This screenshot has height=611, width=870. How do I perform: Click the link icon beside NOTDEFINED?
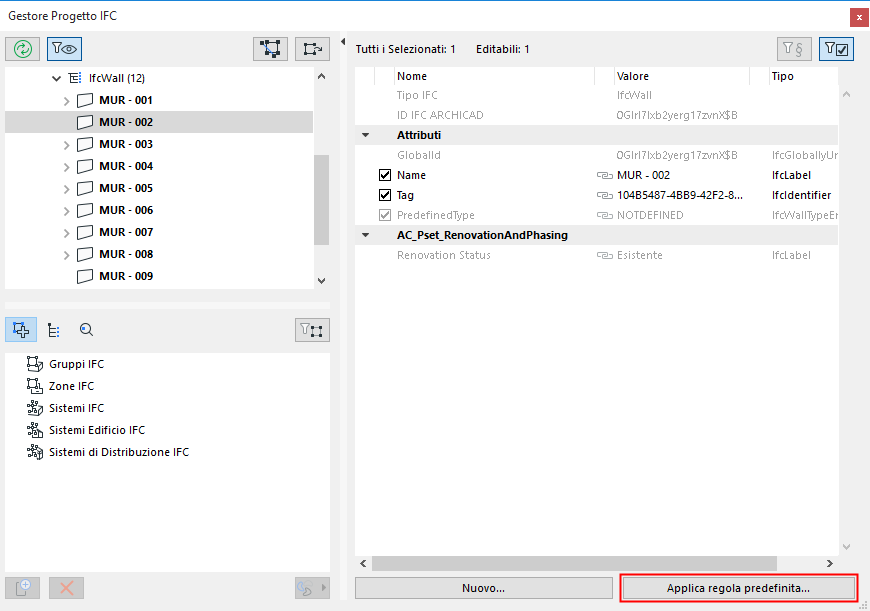[604, 215]
